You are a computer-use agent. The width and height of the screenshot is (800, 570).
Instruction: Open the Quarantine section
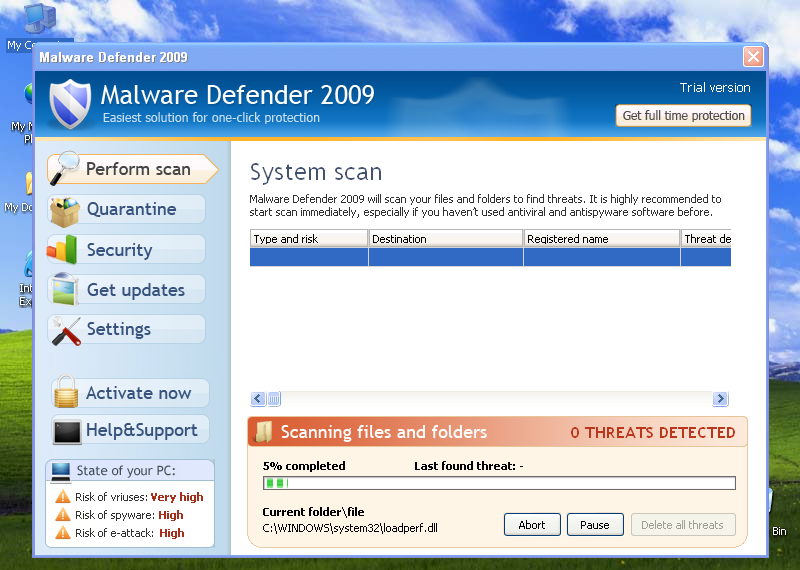pyautogui.click(x=127, y=209)
